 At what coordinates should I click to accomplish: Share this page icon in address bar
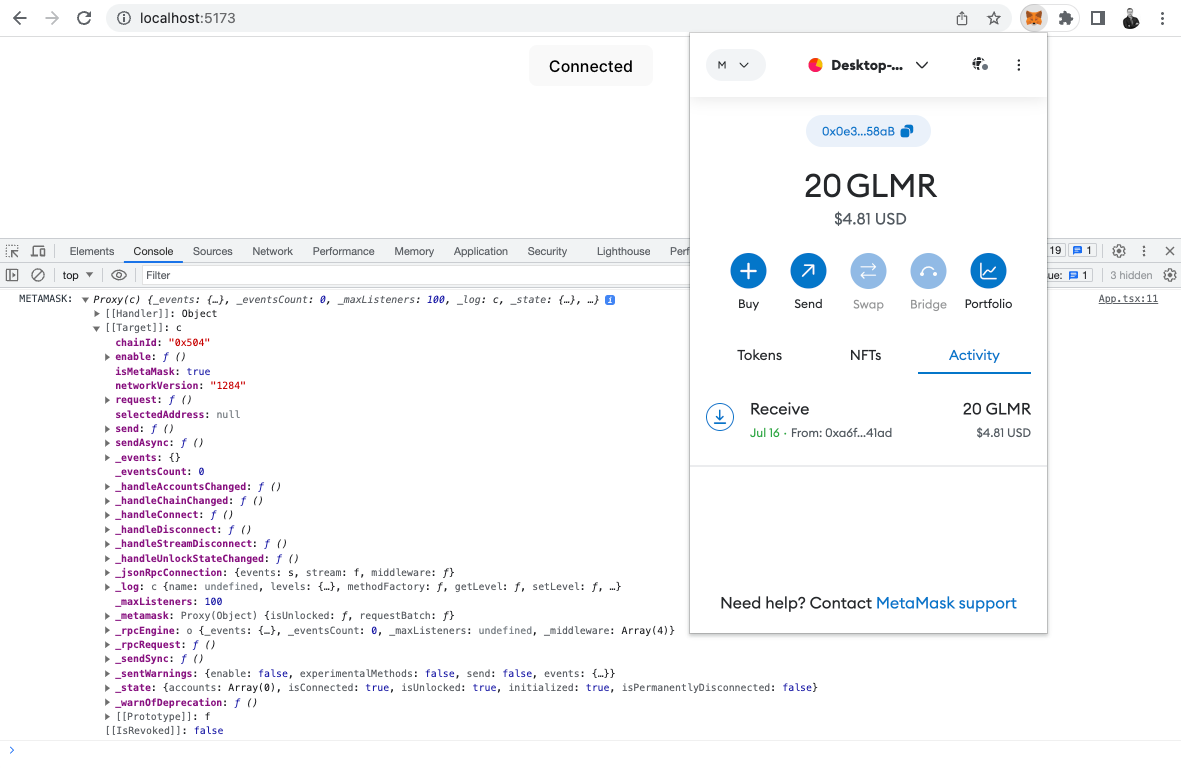tap(962, 18)
